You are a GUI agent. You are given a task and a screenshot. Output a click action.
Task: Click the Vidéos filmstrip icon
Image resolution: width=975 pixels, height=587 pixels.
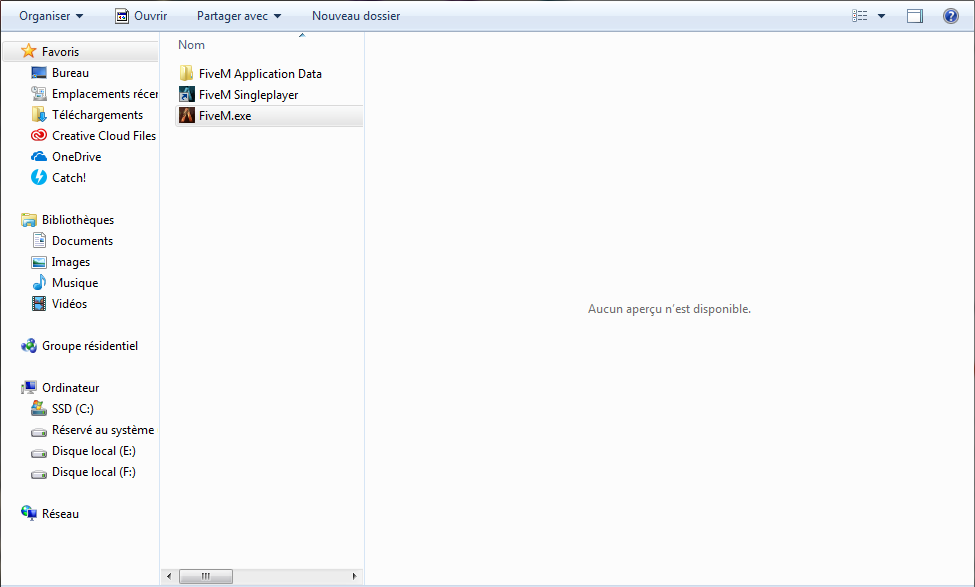(x=39, y=303)
